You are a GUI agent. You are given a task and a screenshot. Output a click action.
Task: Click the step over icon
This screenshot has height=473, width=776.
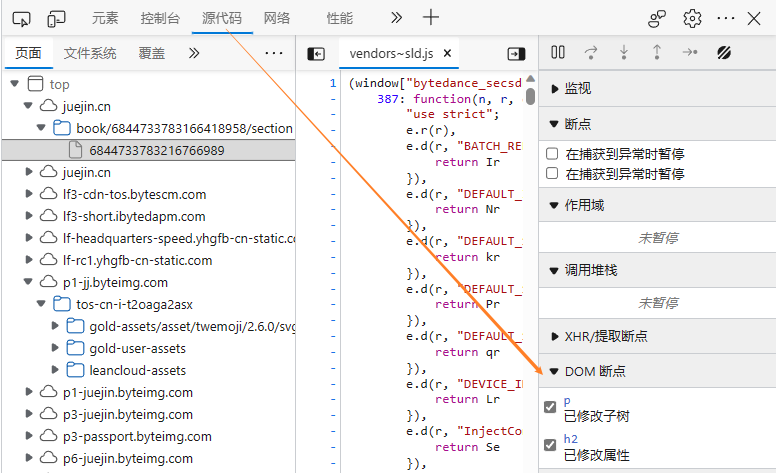(591, 52)
